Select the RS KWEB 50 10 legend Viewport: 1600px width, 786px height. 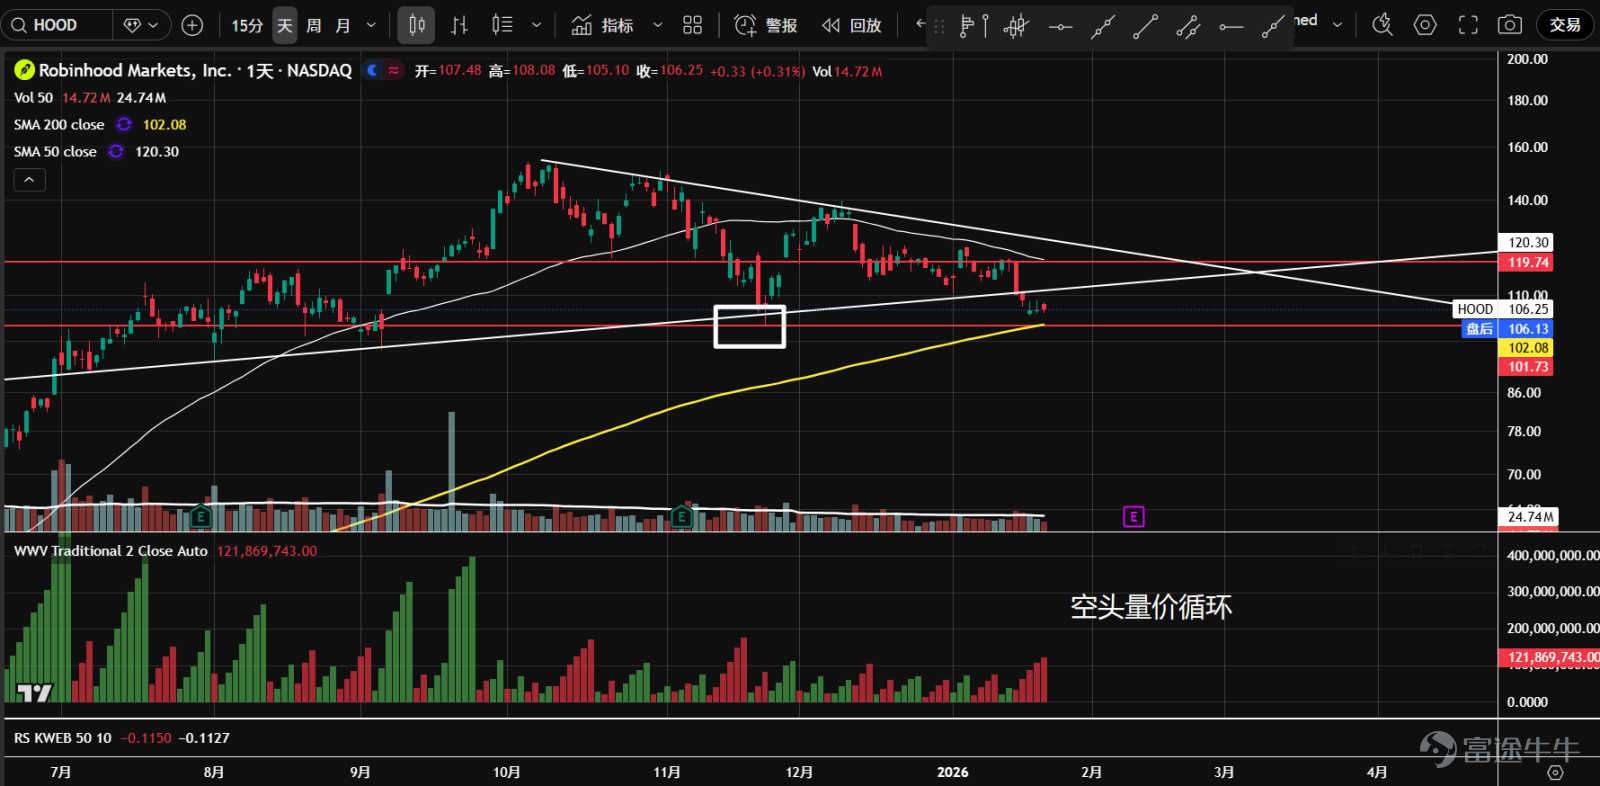pyautogui.click(x=63, y=738)
